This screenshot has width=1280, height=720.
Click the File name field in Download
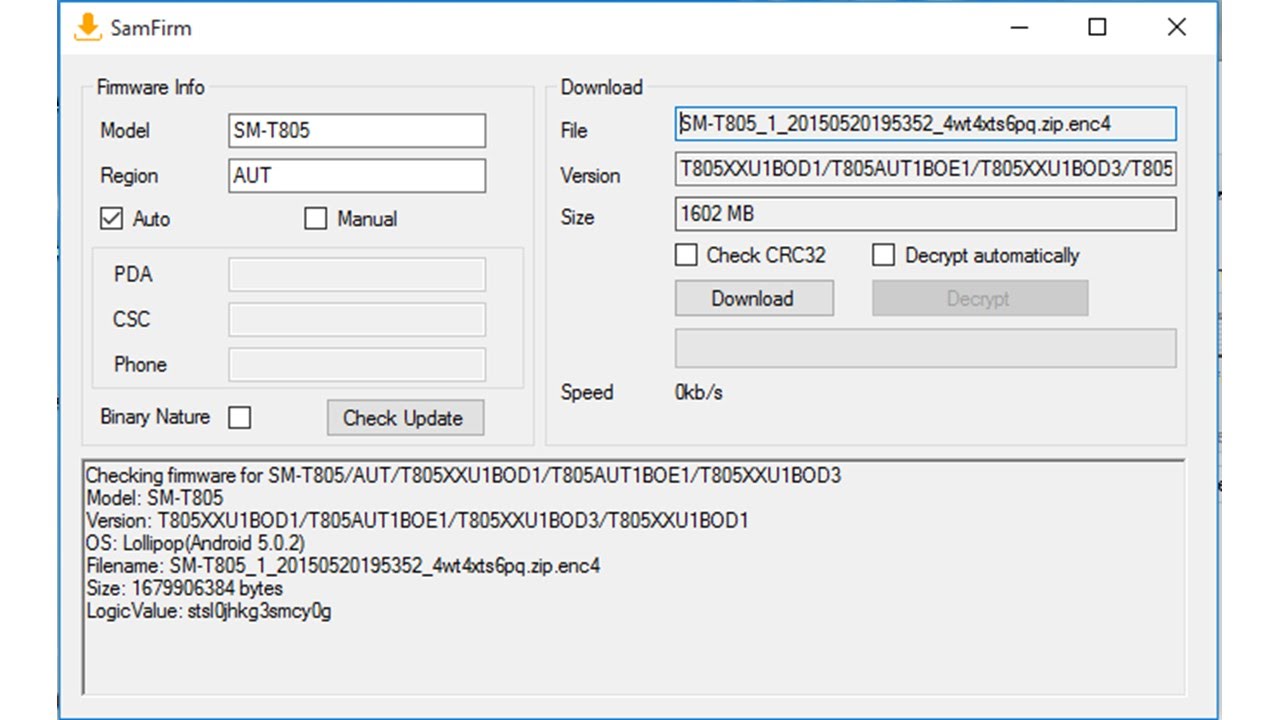click(926, 124)
